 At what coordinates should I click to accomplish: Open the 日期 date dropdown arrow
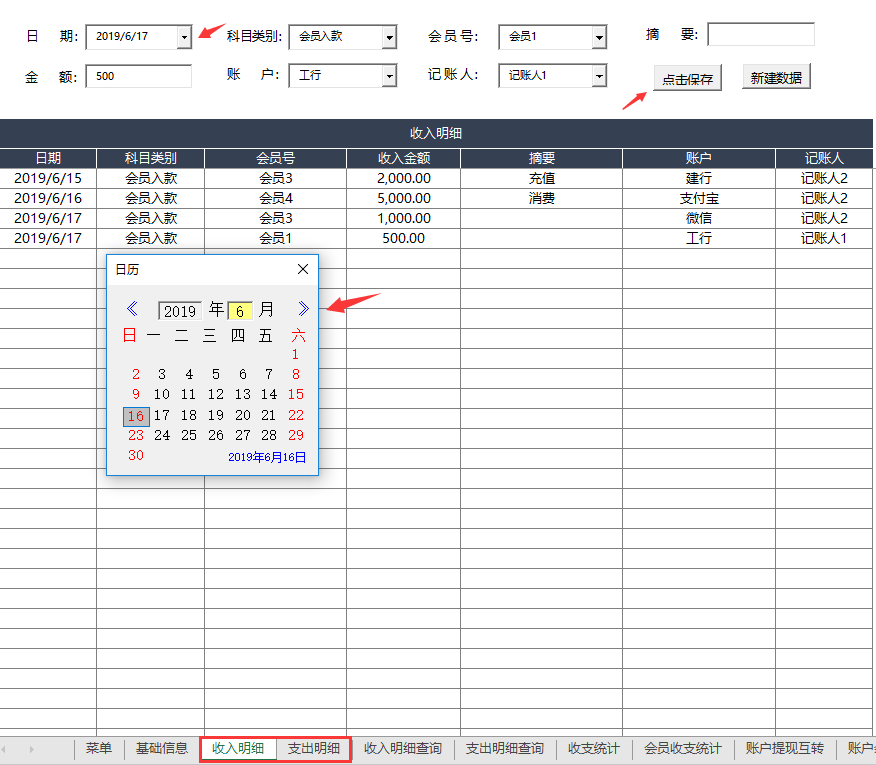[184, 37]
